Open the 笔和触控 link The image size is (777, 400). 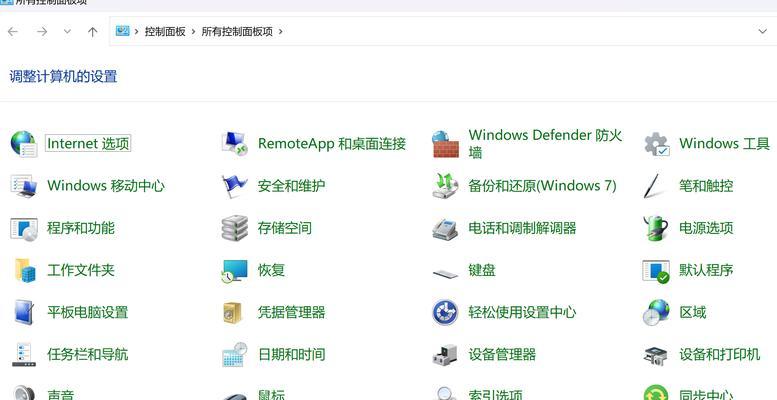click(706, 186)
